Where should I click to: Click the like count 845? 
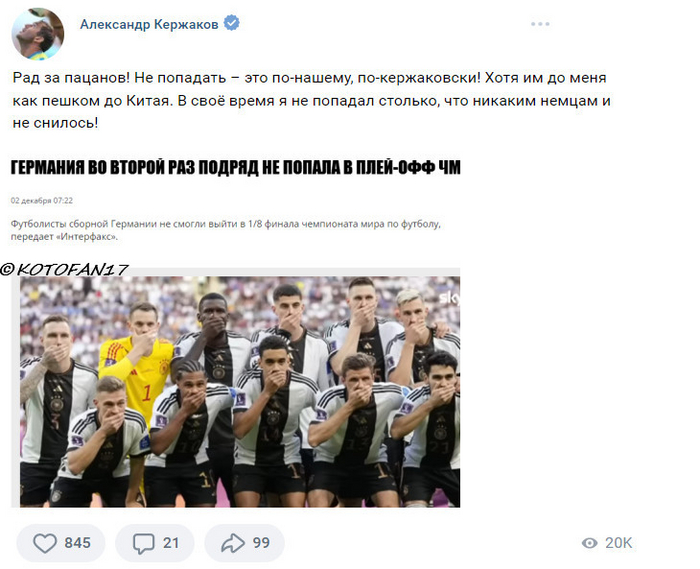tap(77, 543)
